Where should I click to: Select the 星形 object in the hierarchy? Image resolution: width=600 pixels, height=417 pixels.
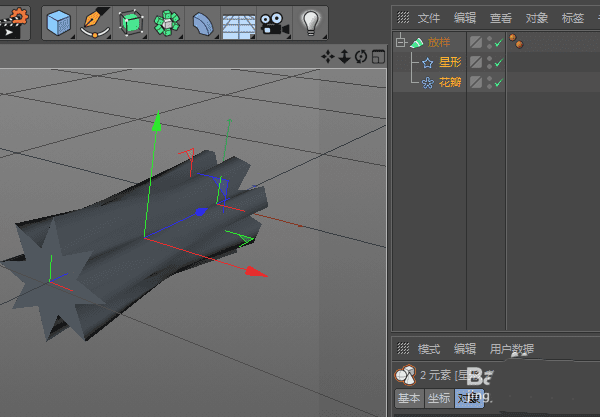coord(450,62)
